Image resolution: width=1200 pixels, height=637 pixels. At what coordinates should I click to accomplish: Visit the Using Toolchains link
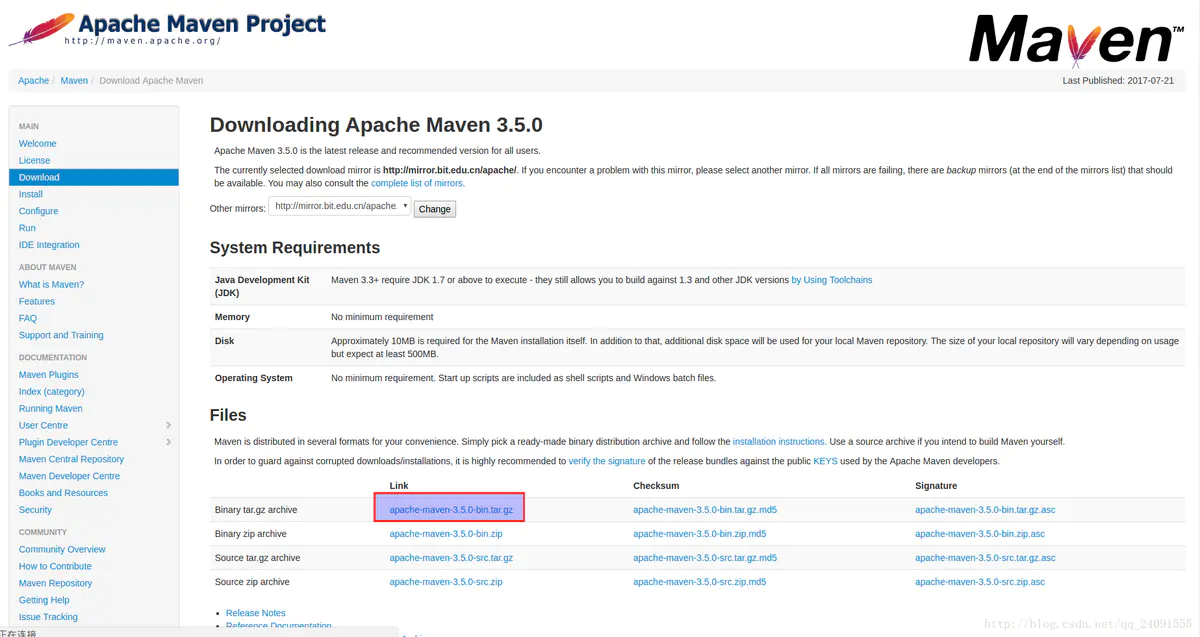click(831, 280)
